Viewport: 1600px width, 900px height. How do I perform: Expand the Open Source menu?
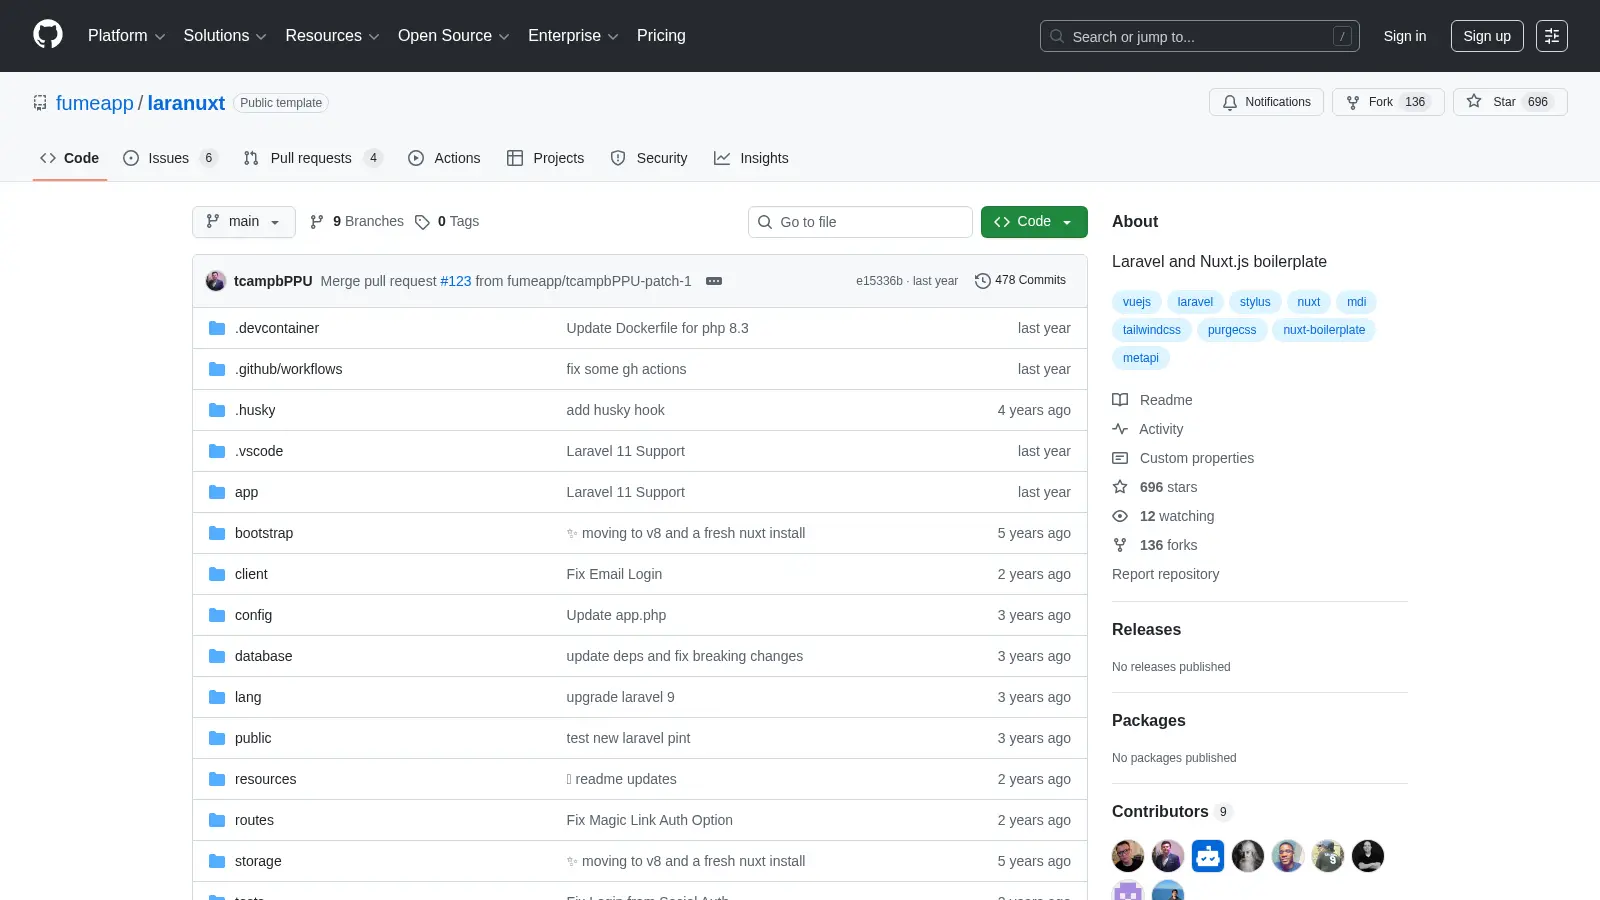pyautogui.click(x=454, y=36)
